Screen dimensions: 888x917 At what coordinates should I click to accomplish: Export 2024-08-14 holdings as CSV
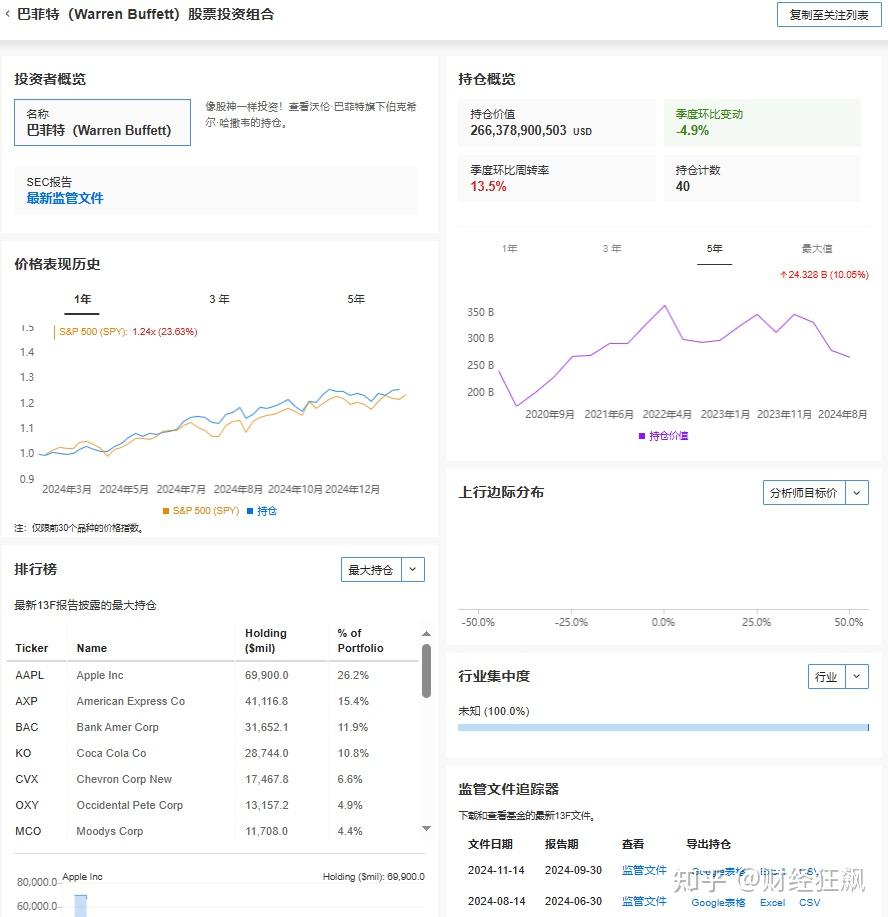[x=810, y=902]
